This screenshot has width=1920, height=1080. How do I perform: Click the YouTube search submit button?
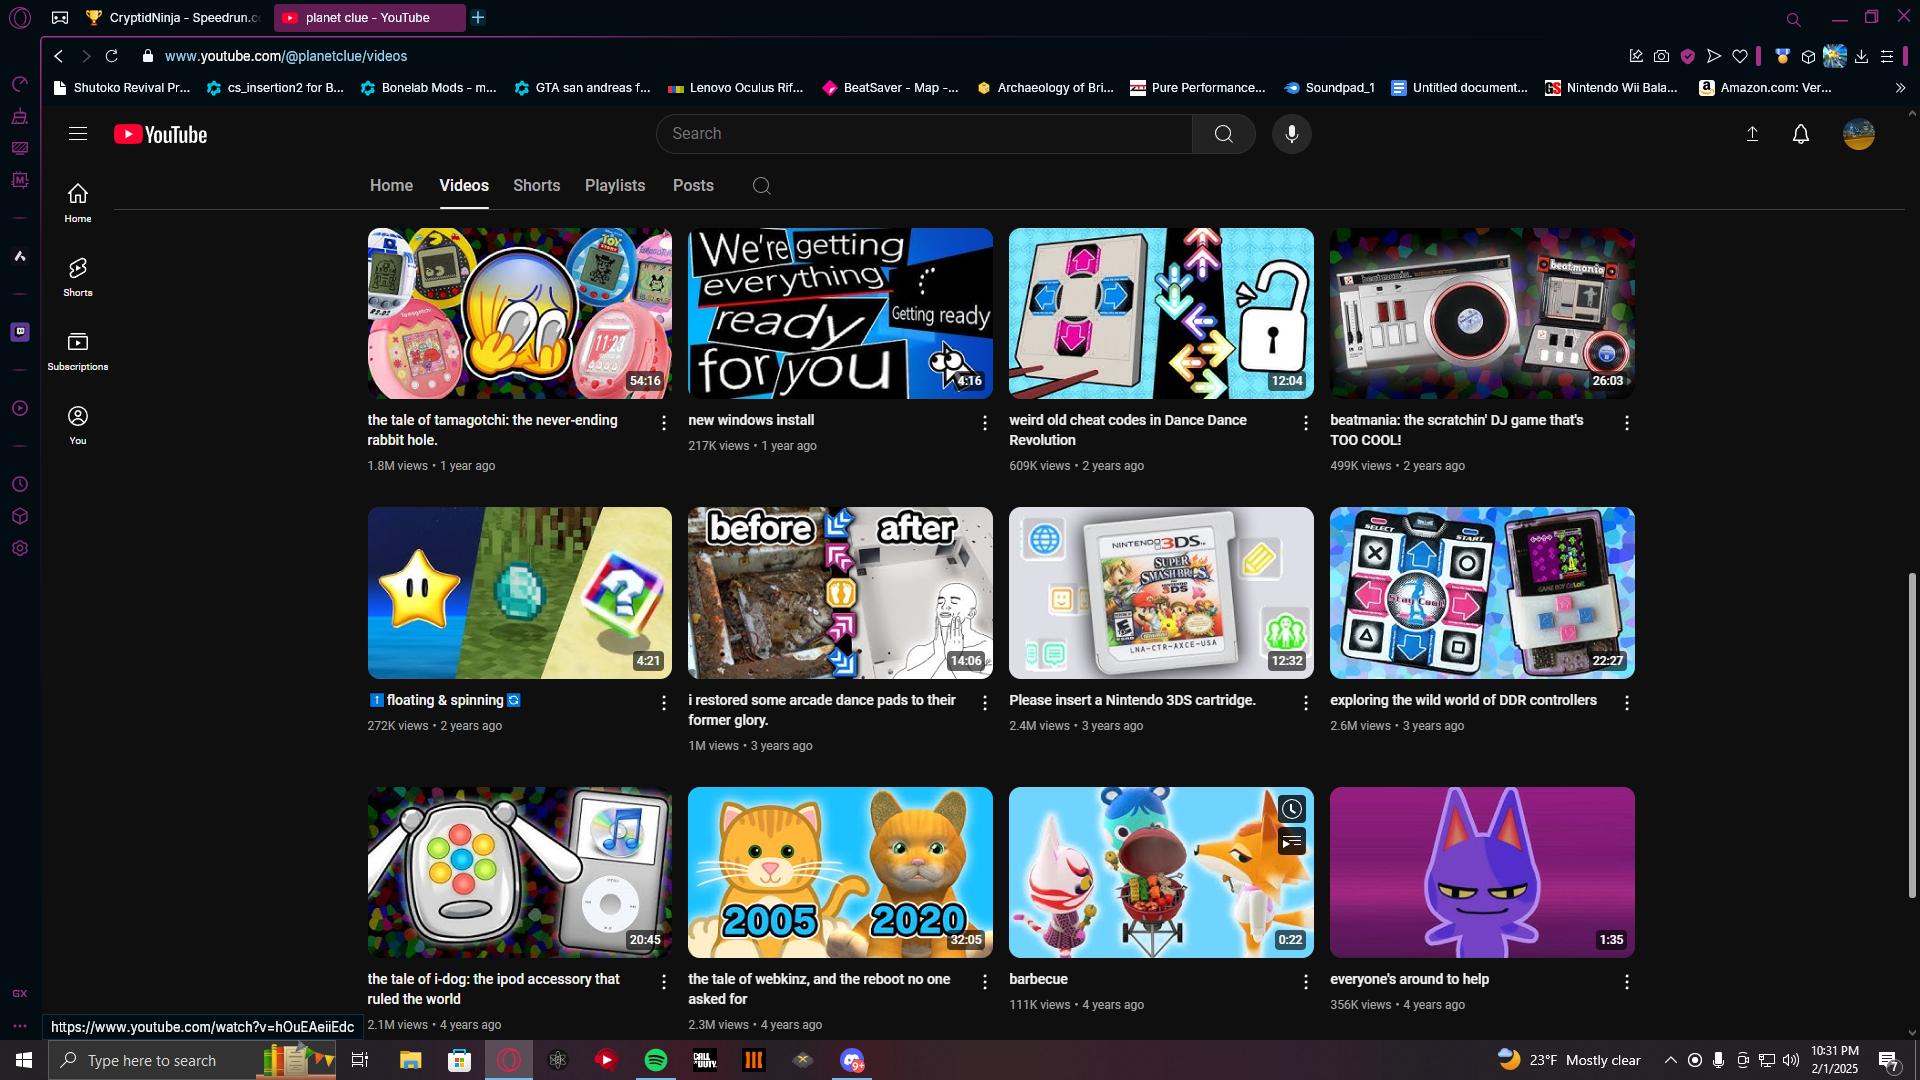tap(1223, 134)
